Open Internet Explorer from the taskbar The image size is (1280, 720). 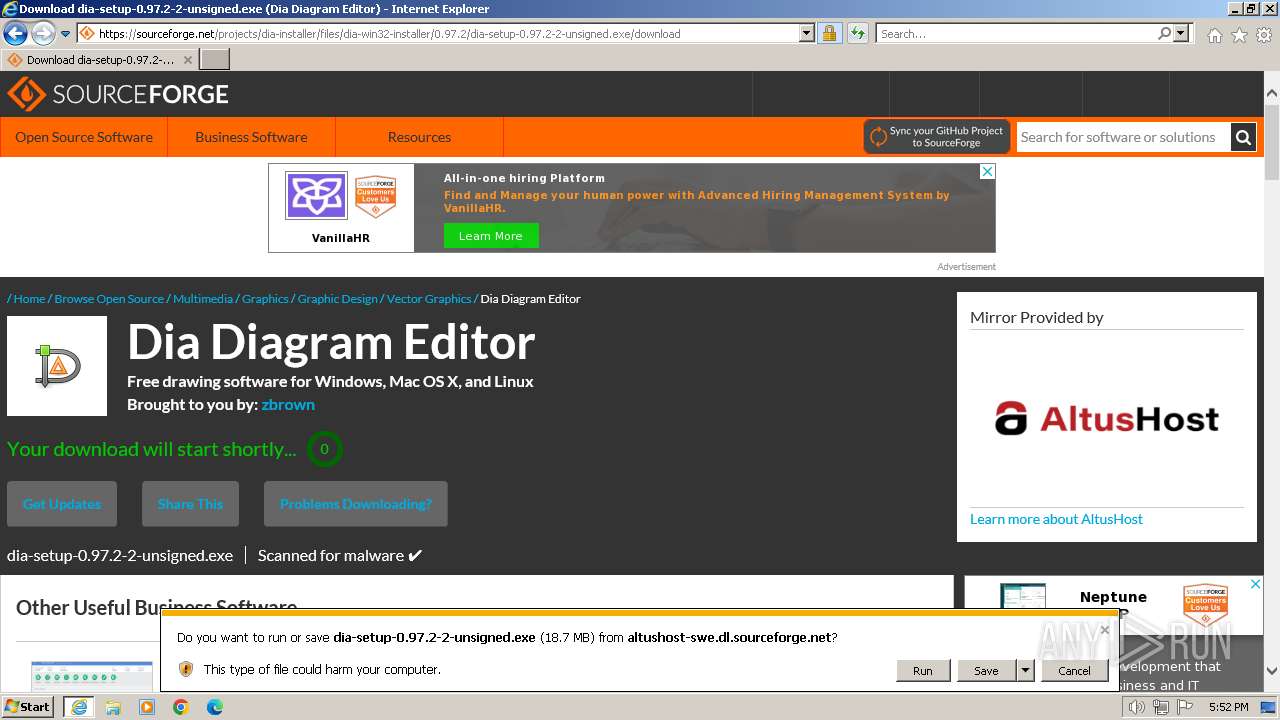point(78,707)
